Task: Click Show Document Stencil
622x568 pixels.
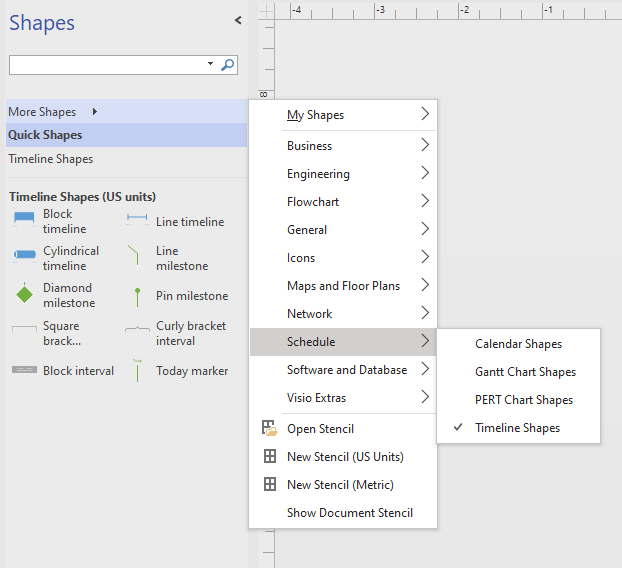Action: (x=343, y=512)
